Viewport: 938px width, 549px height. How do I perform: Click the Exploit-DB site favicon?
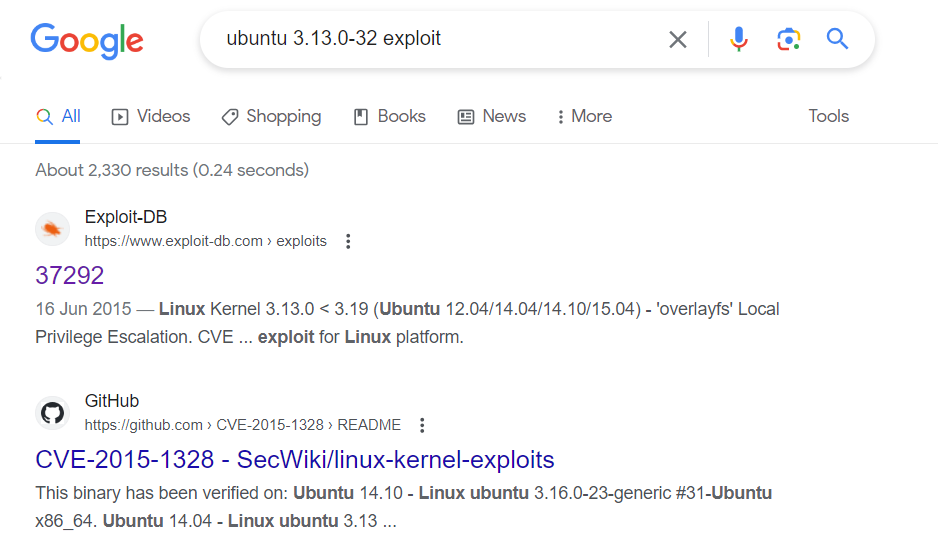tap(53, 229)
